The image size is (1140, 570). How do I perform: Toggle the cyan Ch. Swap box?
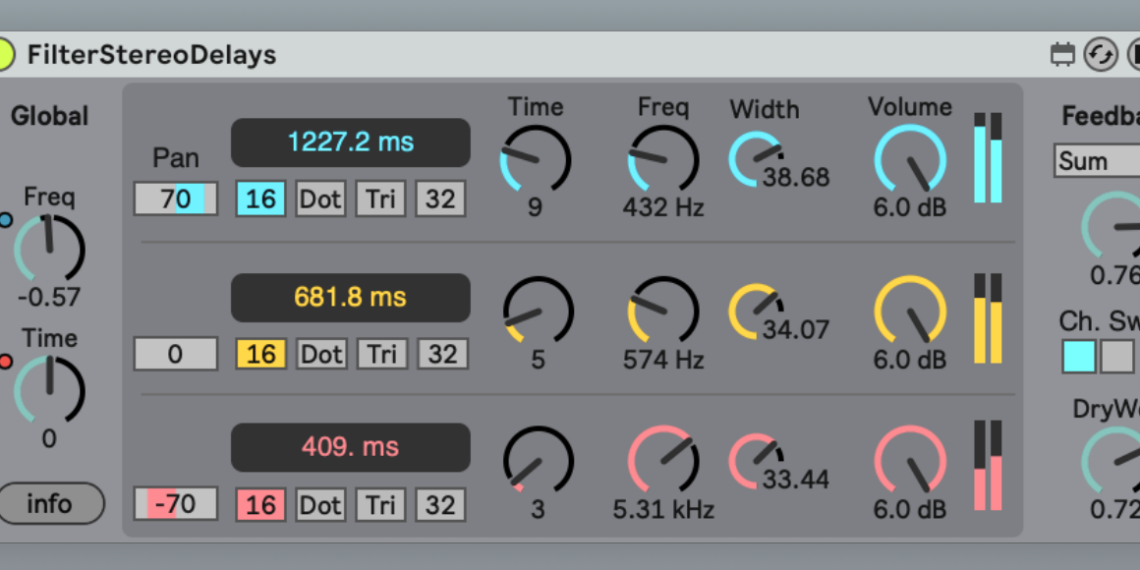click(1079, 356)
